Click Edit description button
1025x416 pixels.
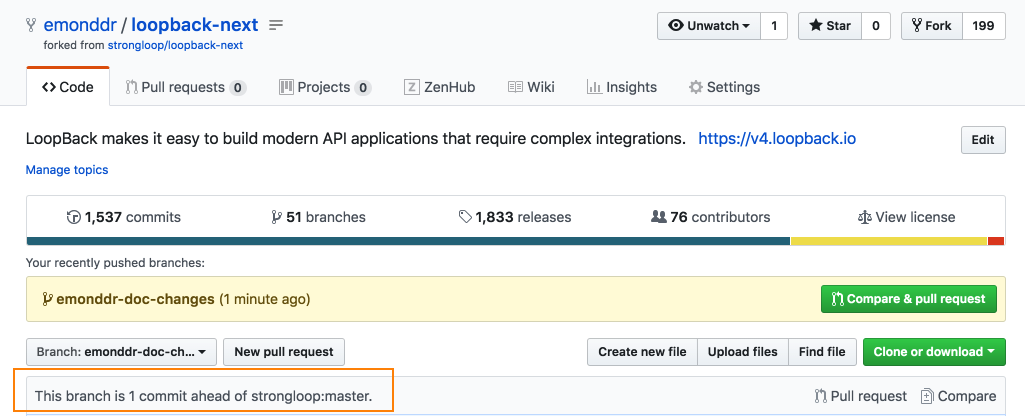click(x=983, y=140)
